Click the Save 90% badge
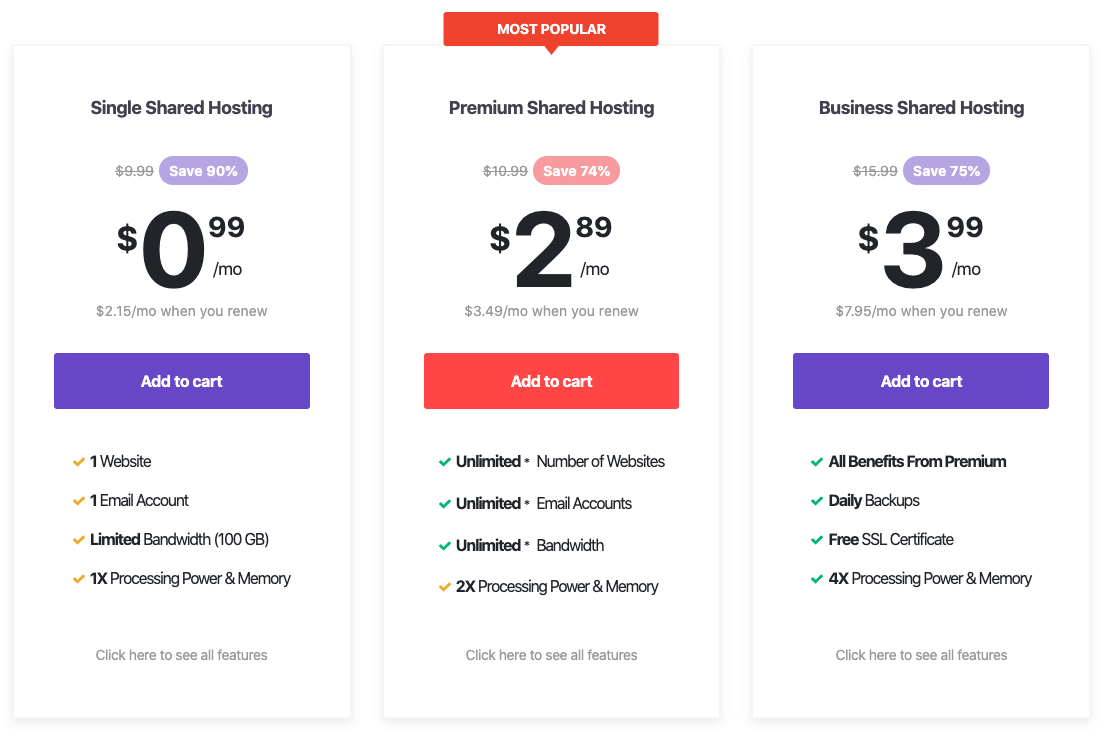This screenshot has height=746, width=1109. point(204,171)
